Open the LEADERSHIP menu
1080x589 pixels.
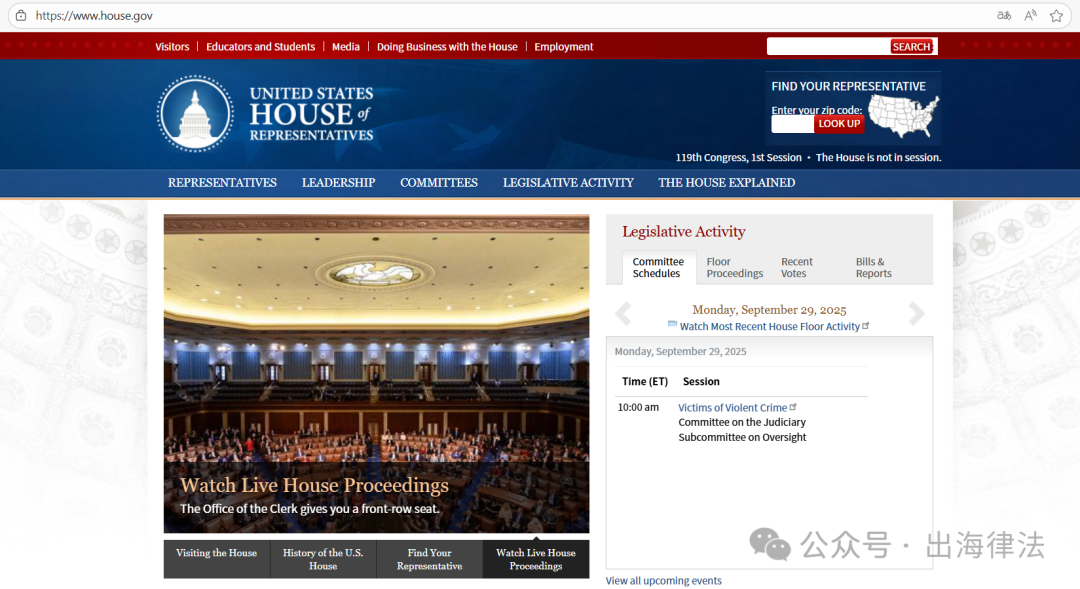pos(338,183)
